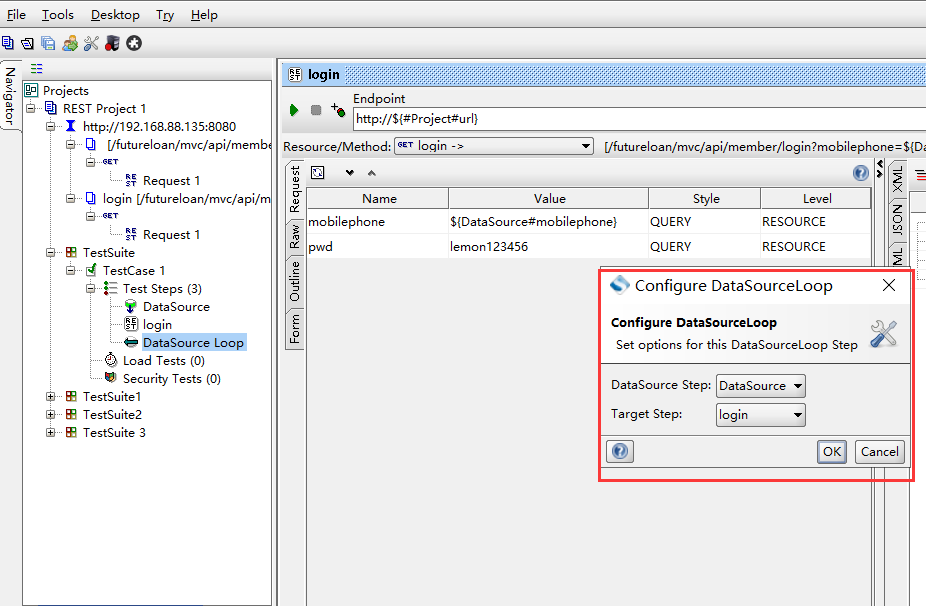
Task: Select the DataSource test step in tree
Action: tap(176, 307)
